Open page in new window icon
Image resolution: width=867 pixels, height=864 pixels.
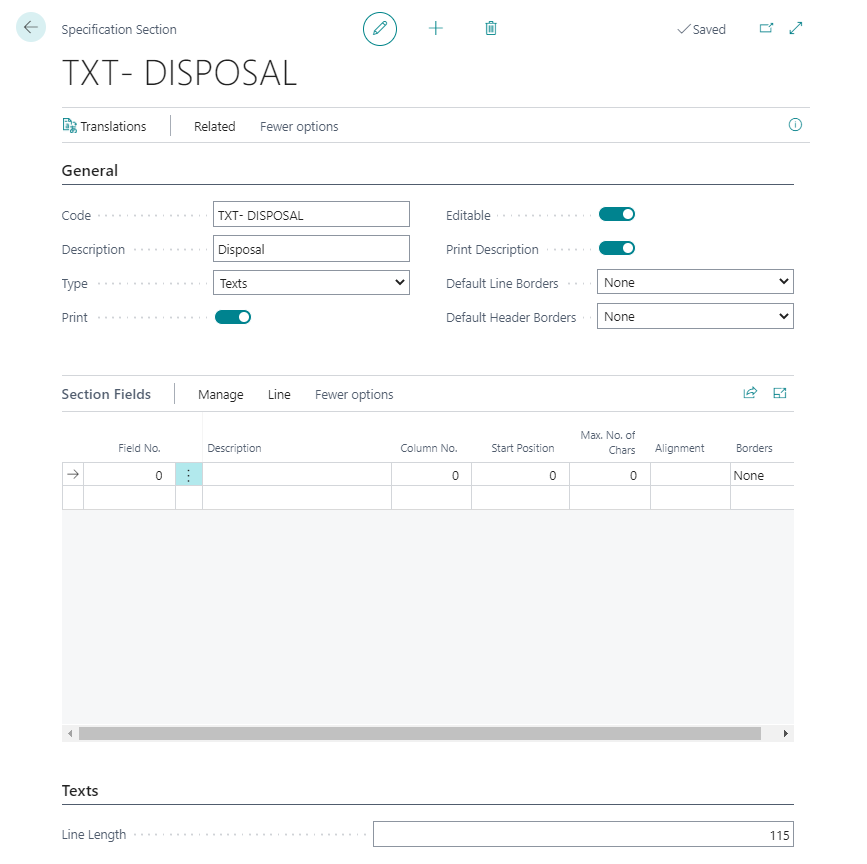point(766,28)
